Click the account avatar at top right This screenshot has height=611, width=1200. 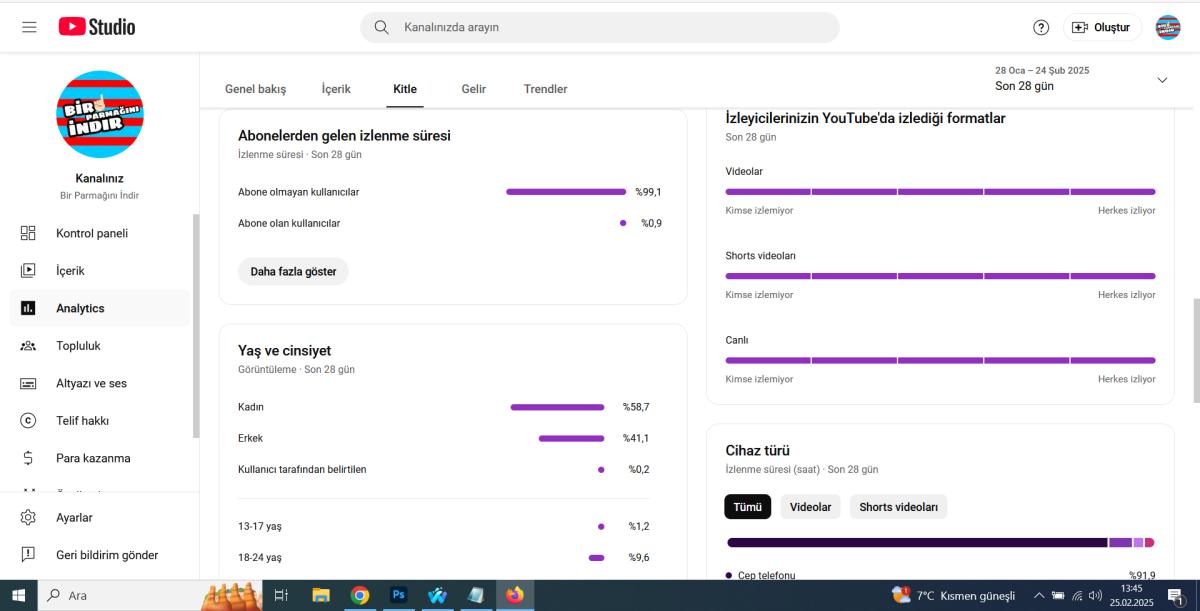point(1168,27)
